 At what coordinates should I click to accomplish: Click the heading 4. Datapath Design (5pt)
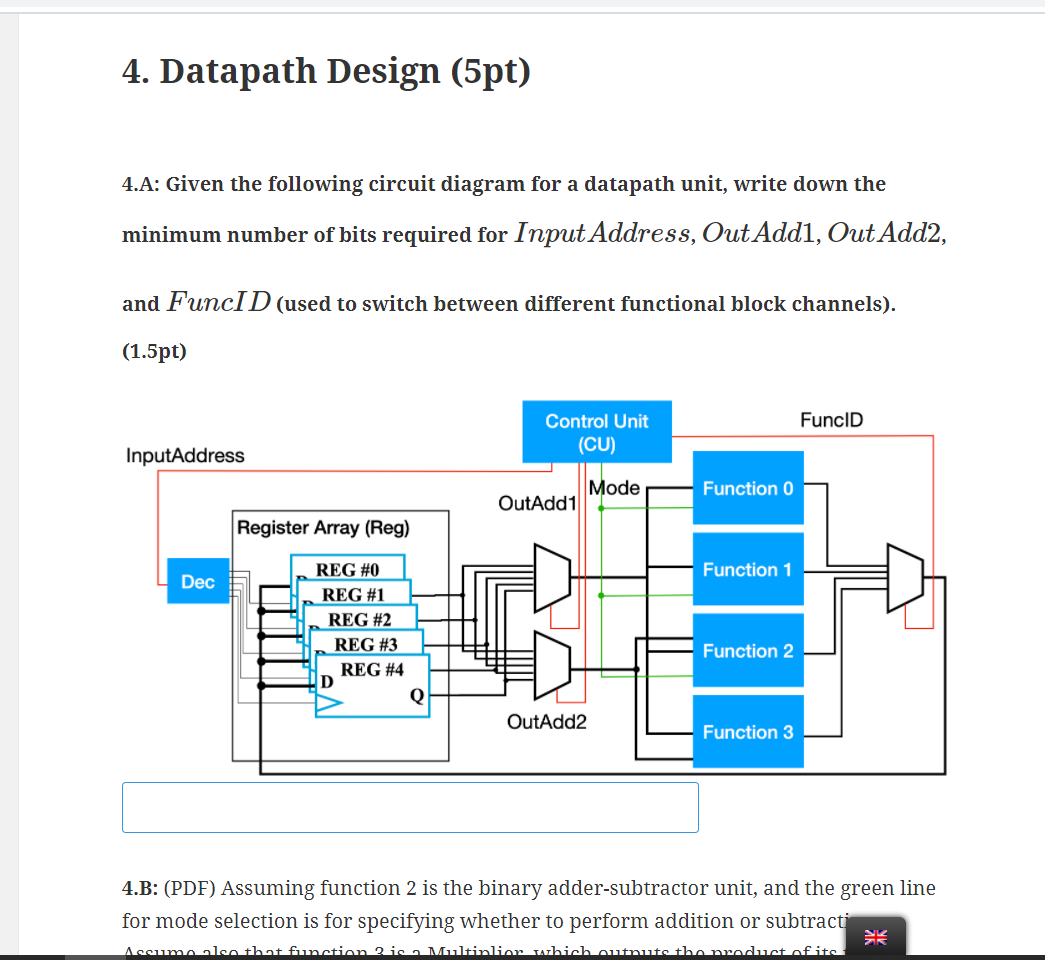[x=326, y=71]
